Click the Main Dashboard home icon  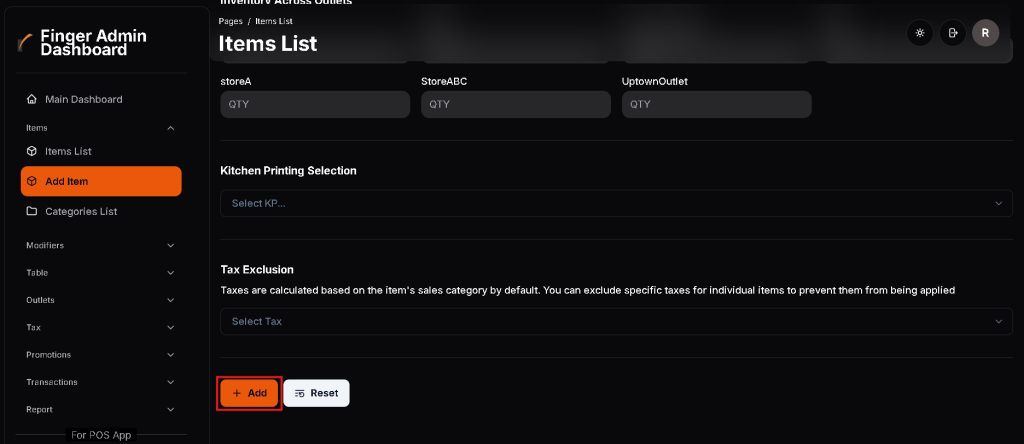coord(32,99)
